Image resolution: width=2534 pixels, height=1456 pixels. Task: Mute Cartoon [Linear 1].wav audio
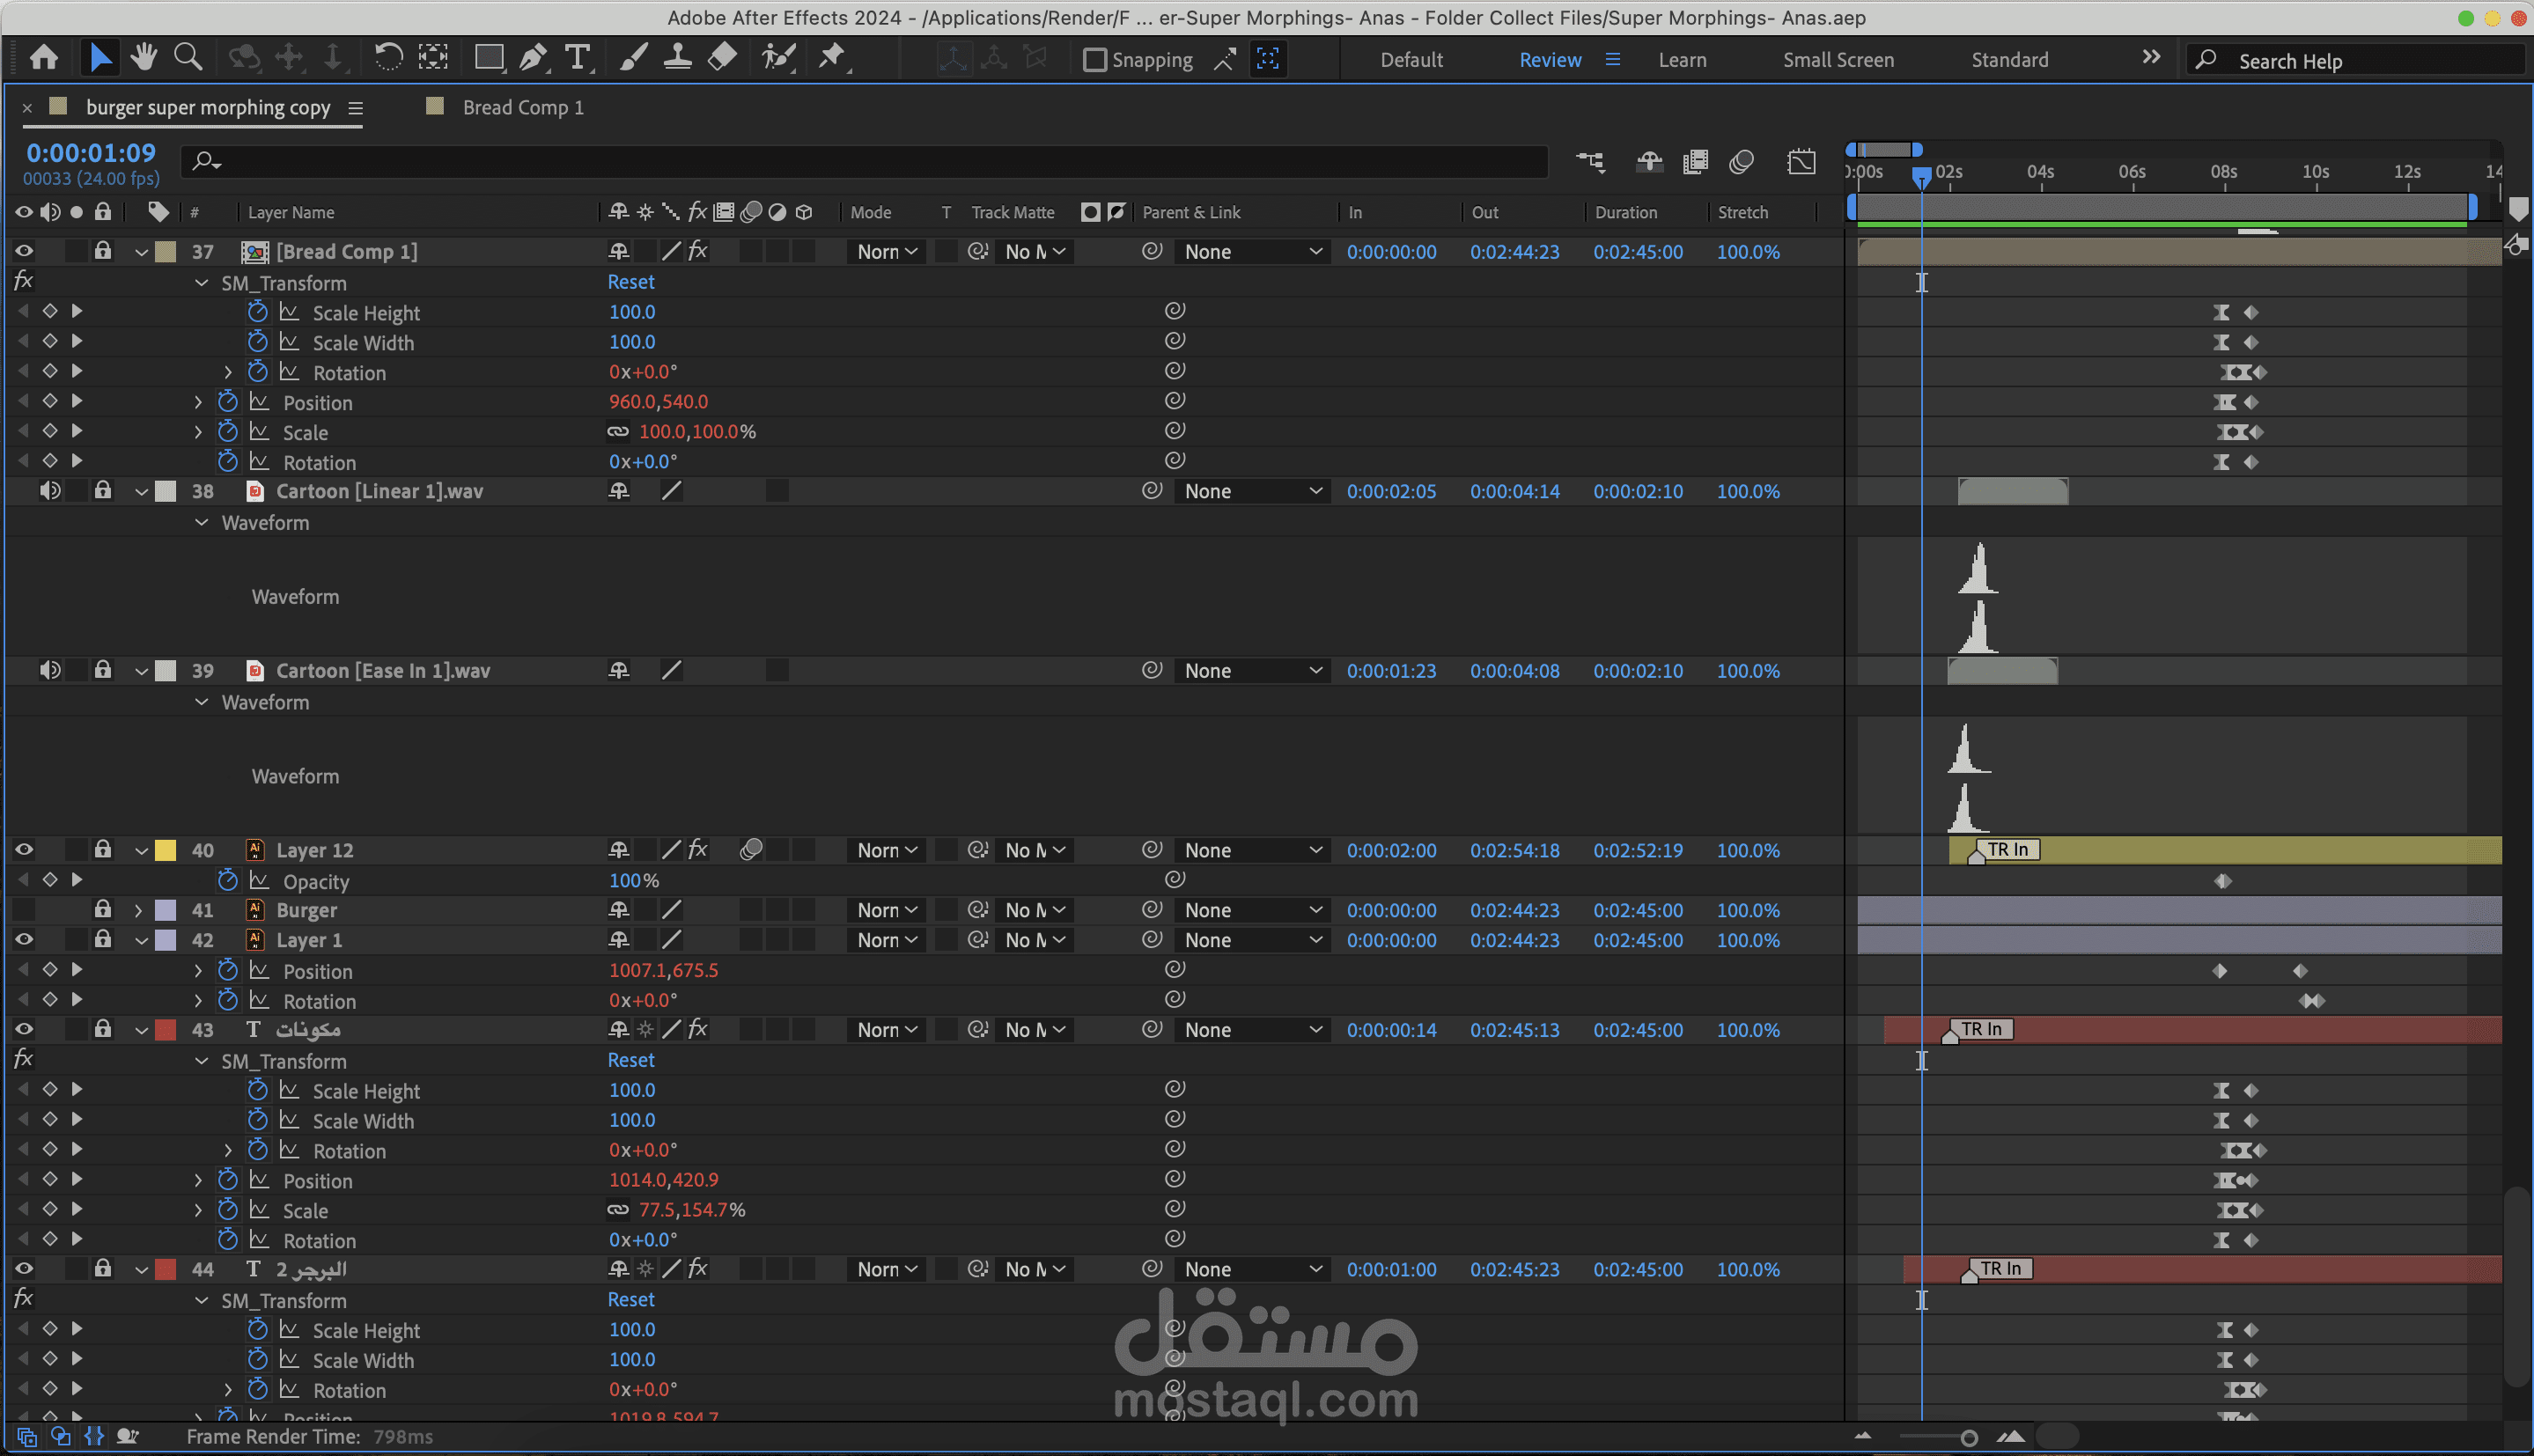pos(49,491)
